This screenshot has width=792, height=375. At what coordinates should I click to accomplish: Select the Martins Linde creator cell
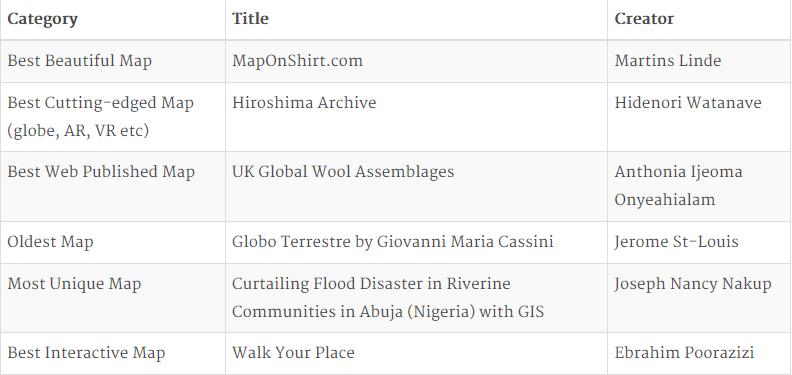[x=668, y=61]
